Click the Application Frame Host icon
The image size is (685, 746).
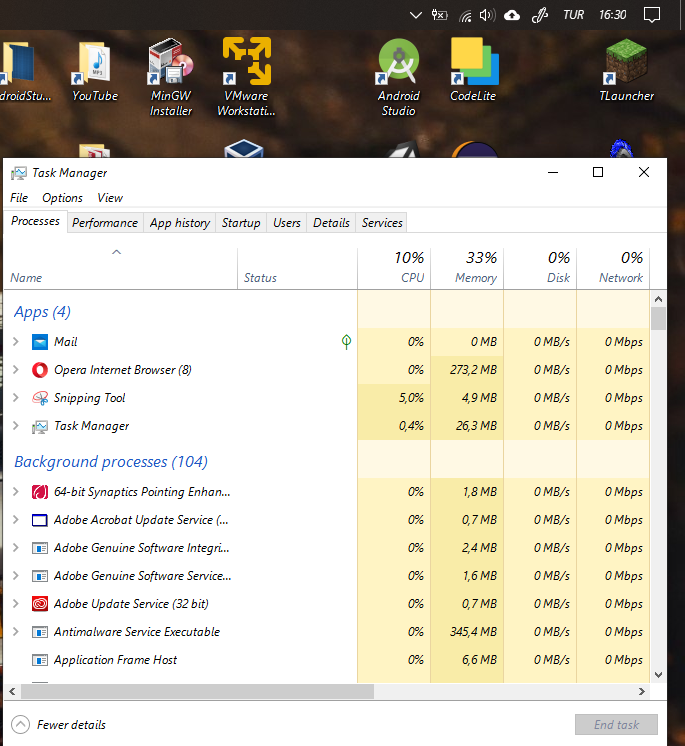tap(40, 660)
